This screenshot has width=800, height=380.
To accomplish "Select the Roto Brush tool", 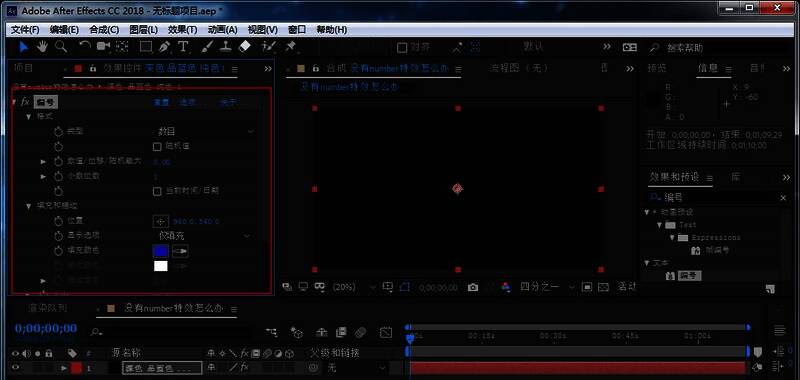I will 268,47.
